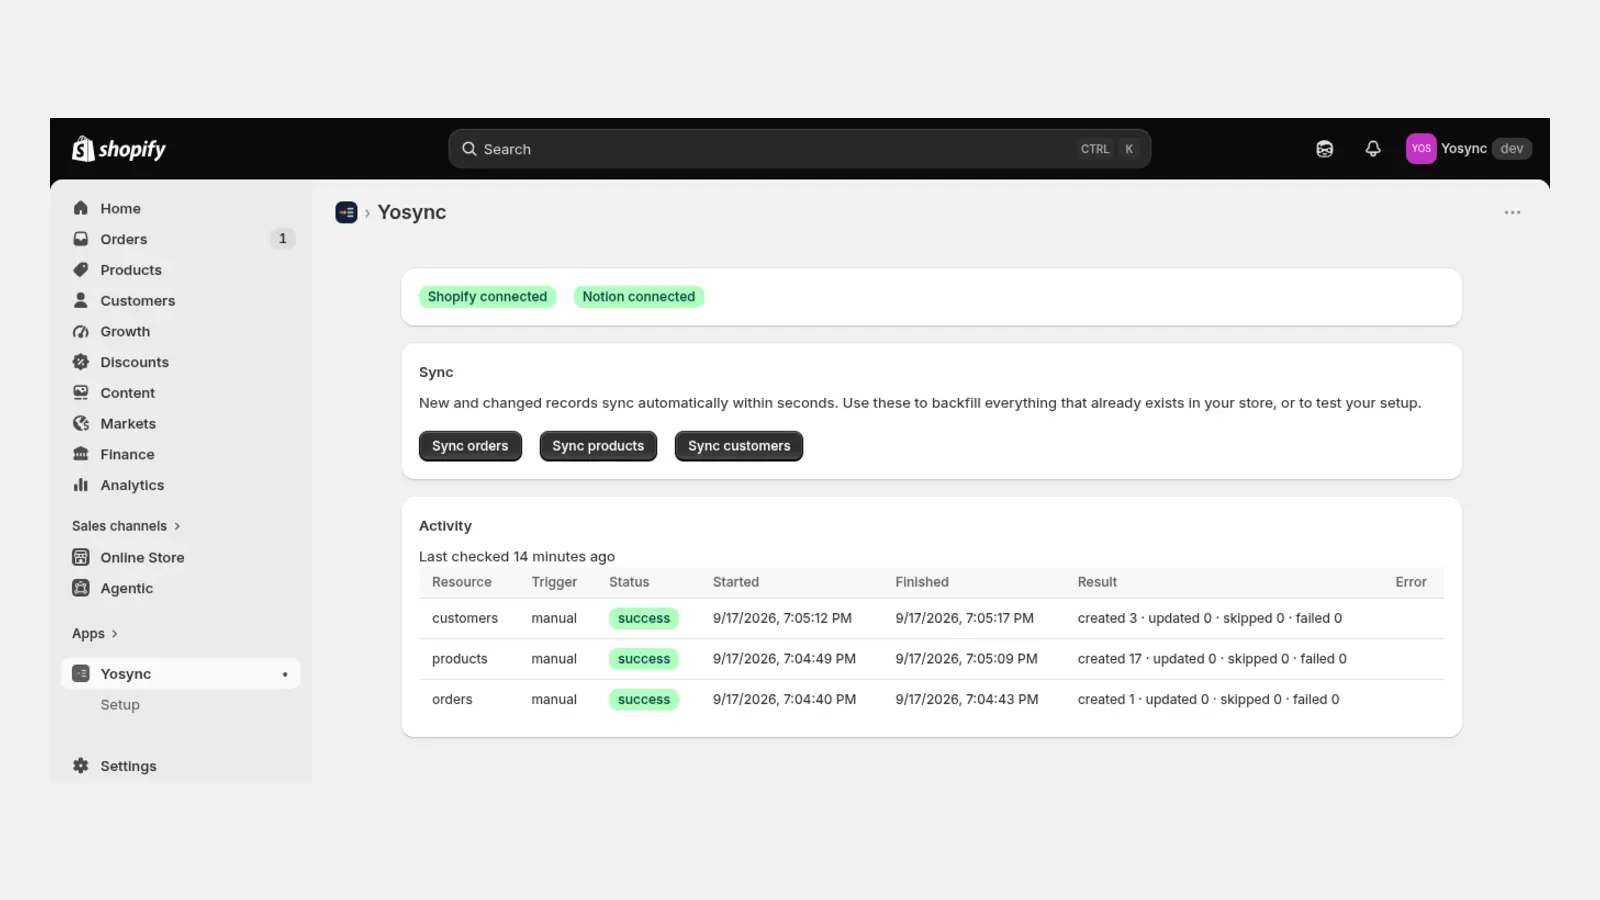Image resolution: width=1600 pixels, height=900 pixels.
Task: Click the customers row resource cell
Action: click(465, 618)
